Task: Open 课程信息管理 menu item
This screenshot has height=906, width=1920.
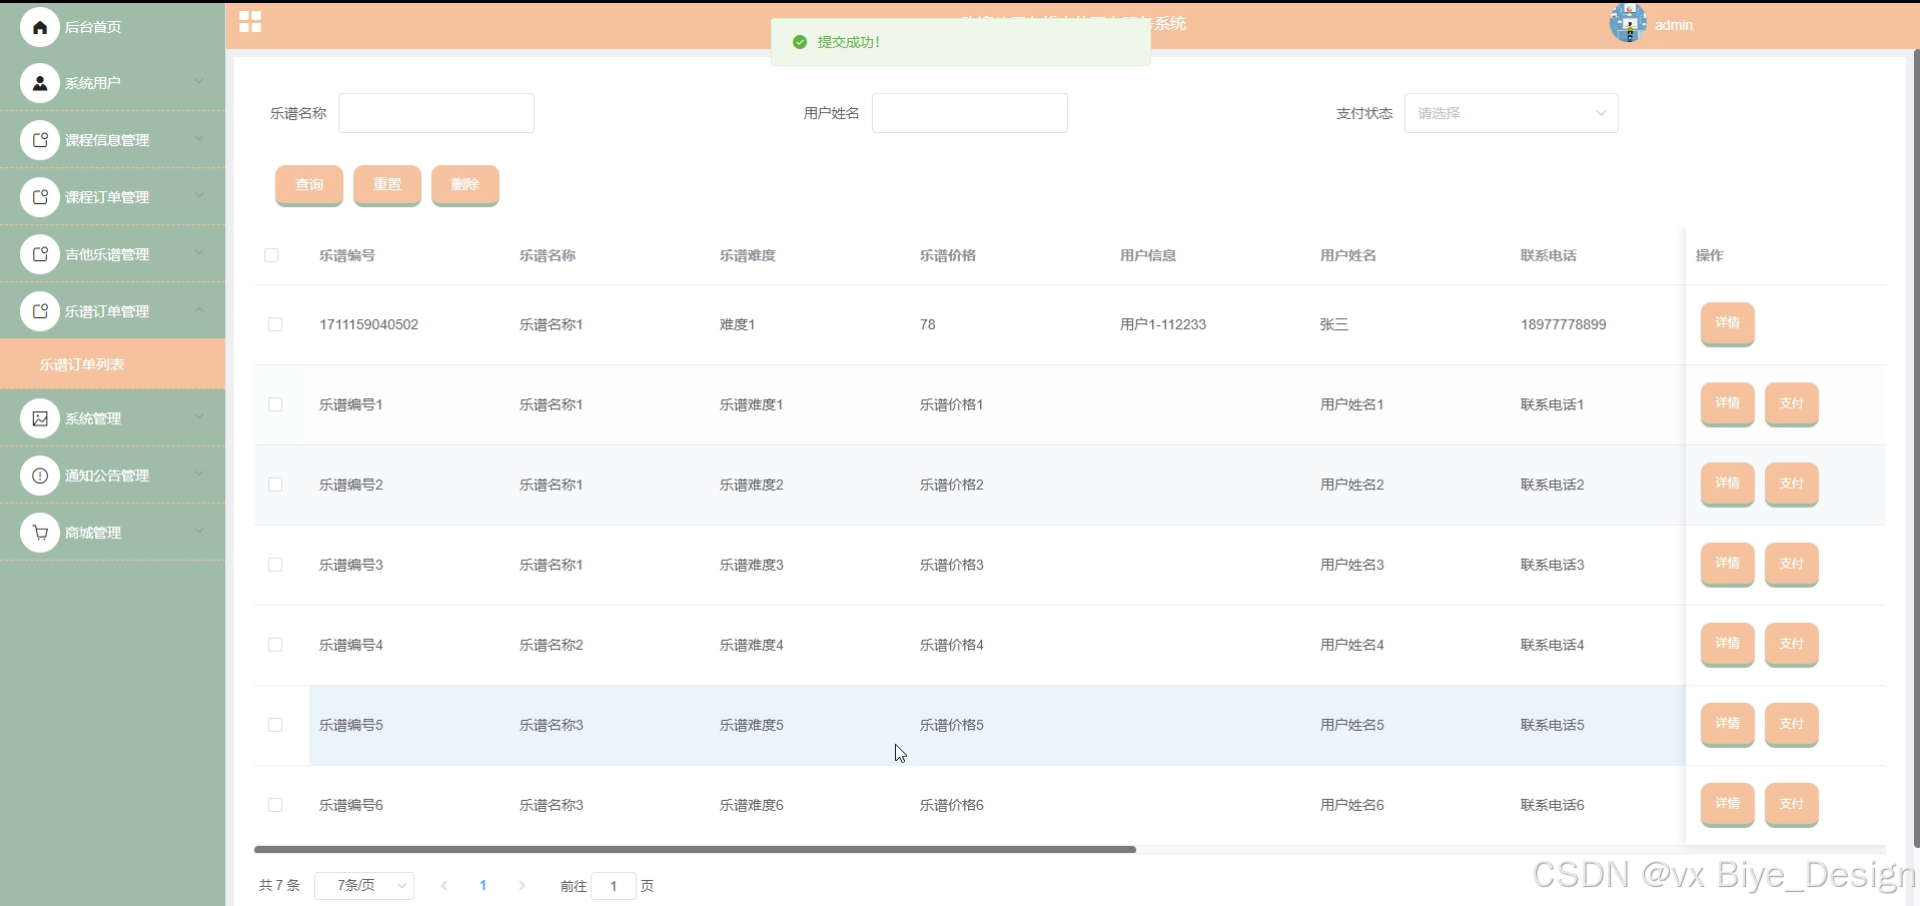Action: (112, 140)
